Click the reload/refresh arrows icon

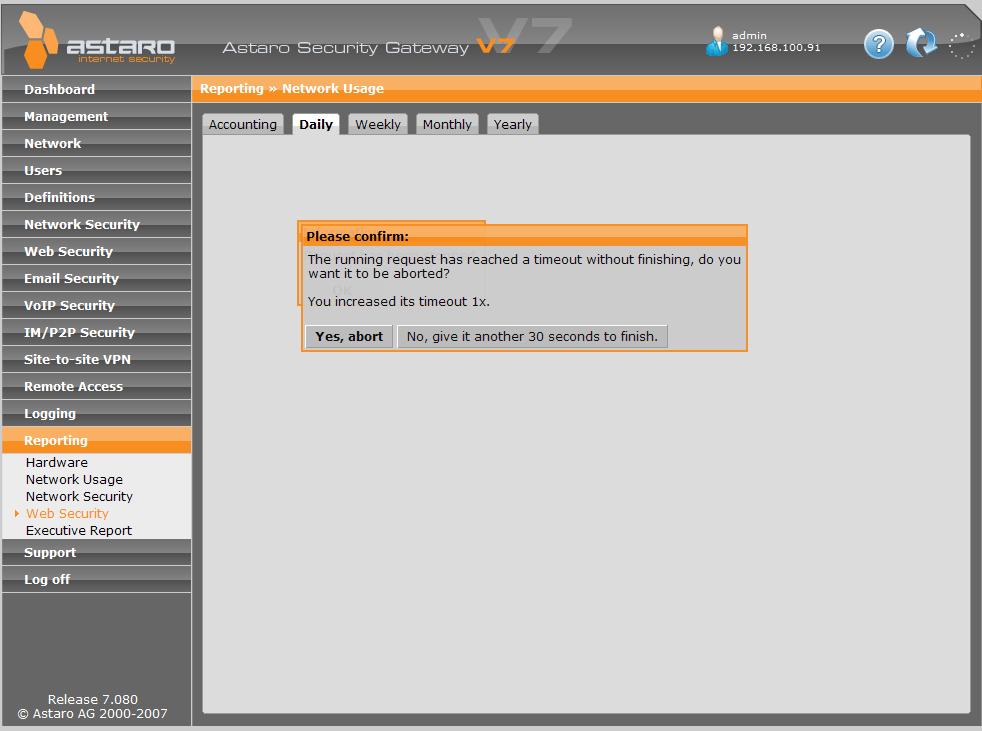point(921,43)
